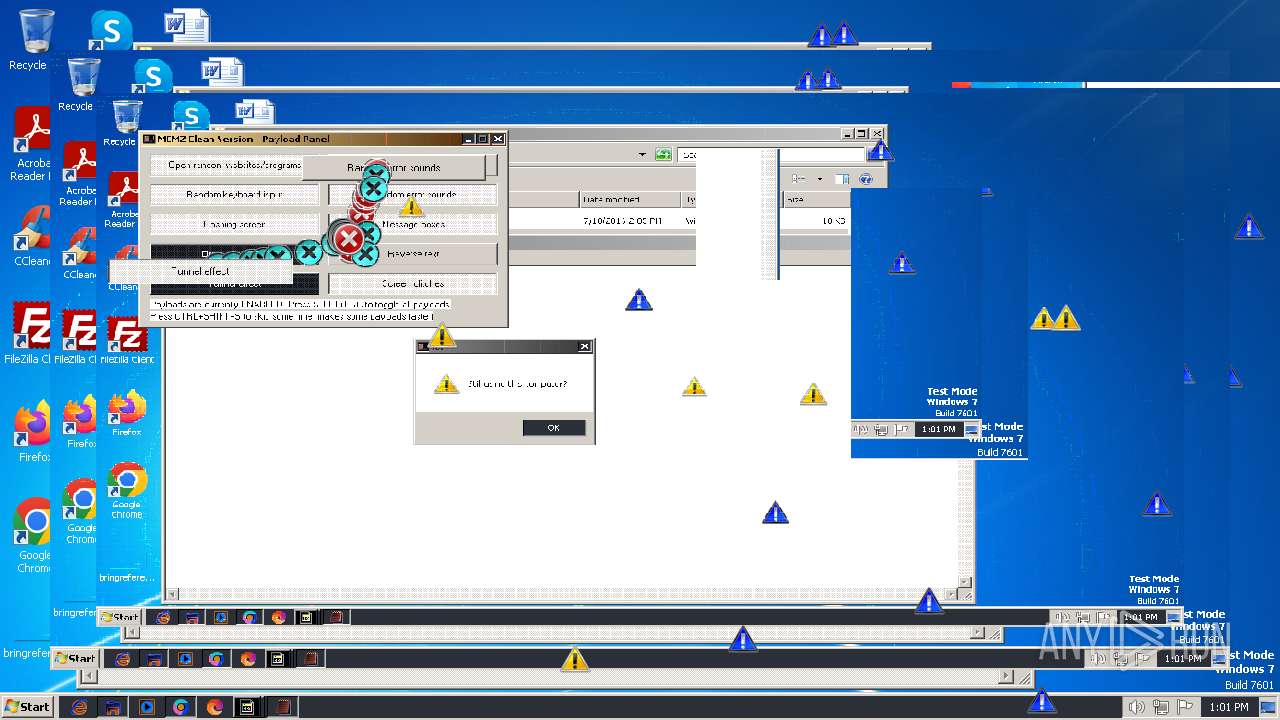The height and width of the screenshot is (720, 1280).
Task: Click Explorer search input field
Action: (x=771, y=155)
